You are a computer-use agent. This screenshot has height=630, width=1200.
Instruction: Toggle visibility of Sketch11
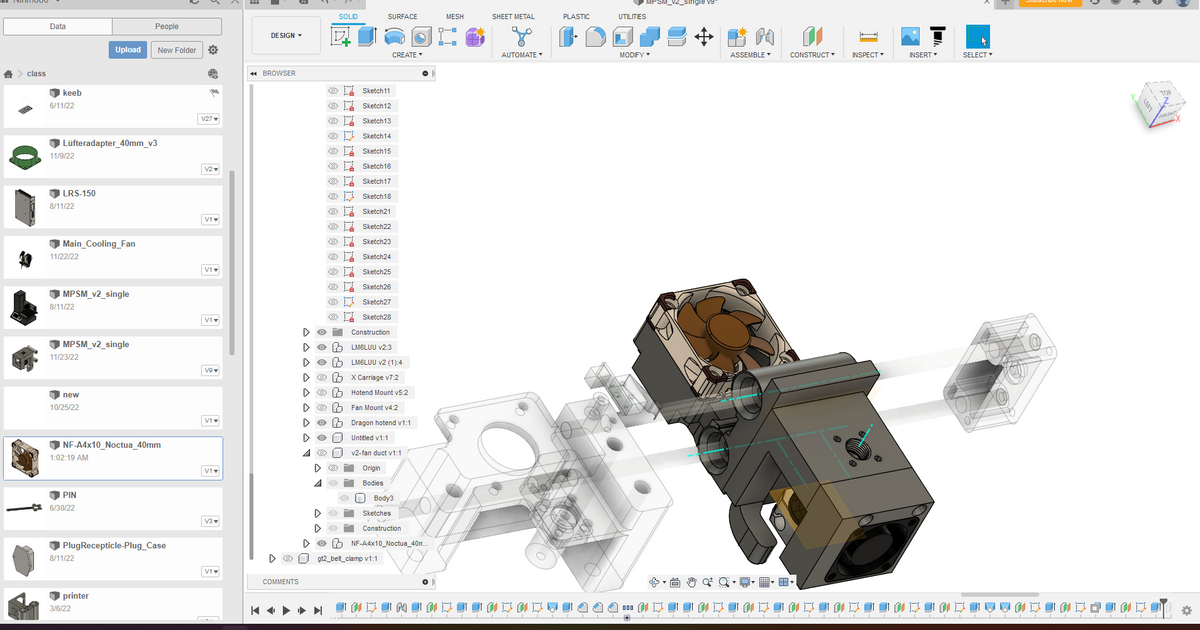pos(331,90)
